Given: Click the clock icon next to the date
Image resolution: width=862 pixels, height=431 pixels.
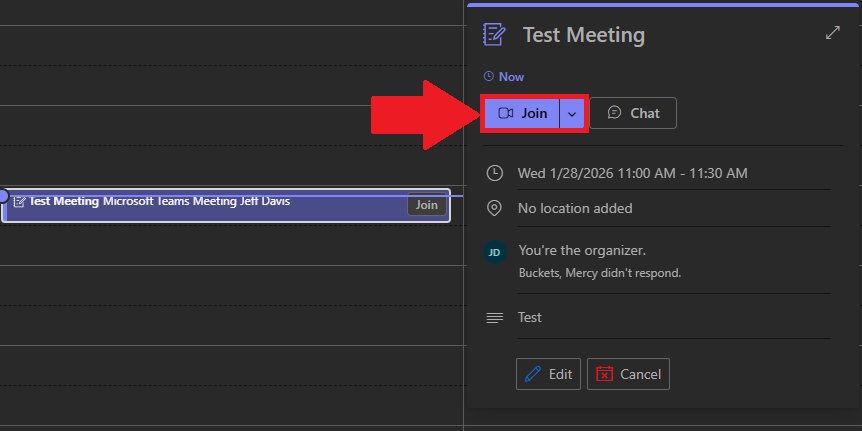Looking at the screenshot, I should click(494, 173).
